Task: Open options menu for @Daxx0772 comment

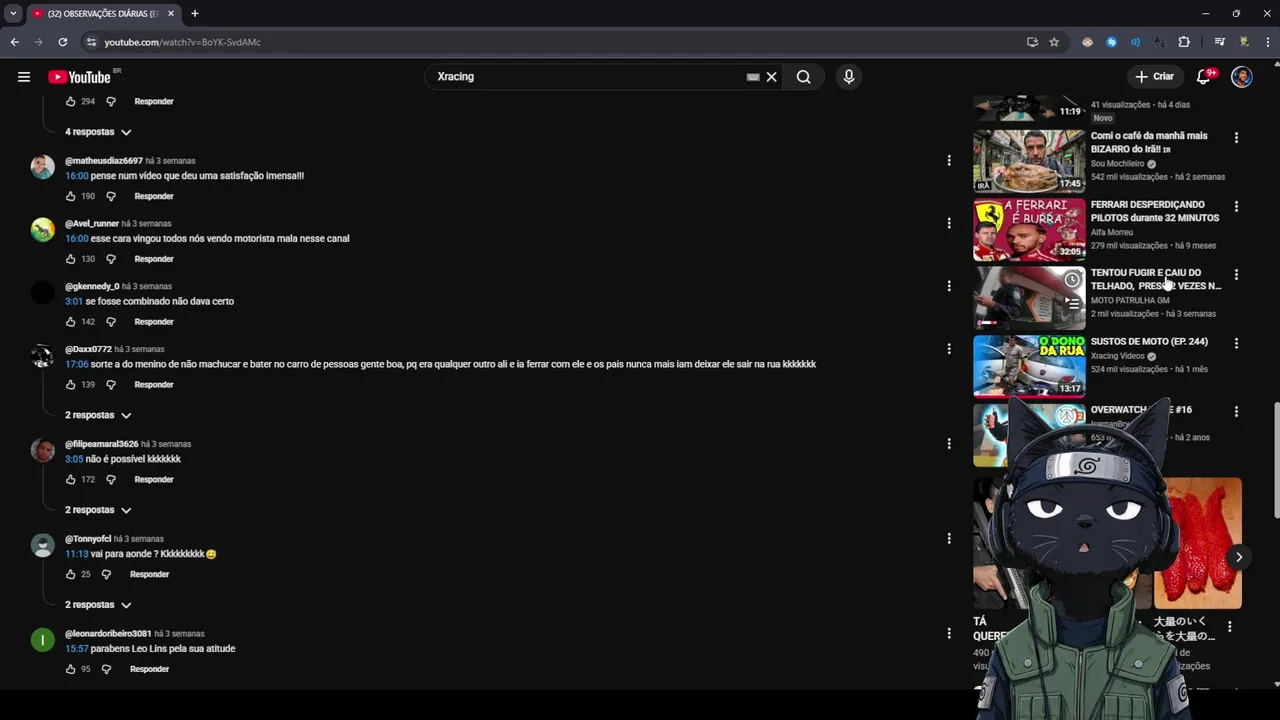Action: [949, 350]
